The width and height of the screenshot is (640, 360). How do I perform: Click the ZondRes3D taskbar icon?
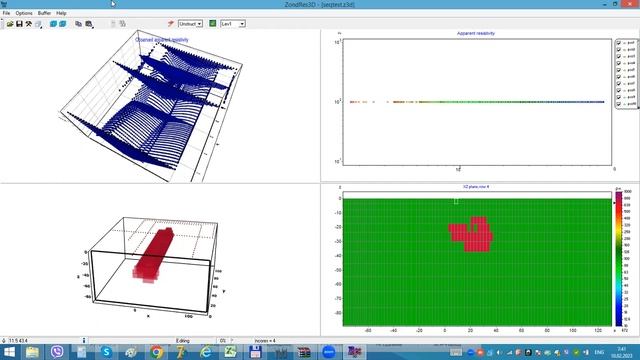(354, 352)
